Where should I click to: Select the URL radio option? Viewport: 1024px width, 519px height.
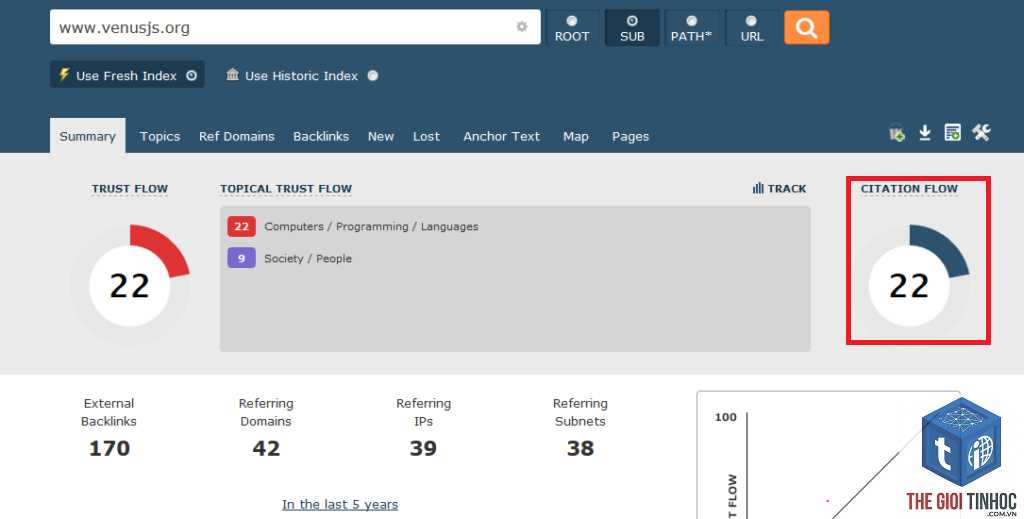coord(752,28)
